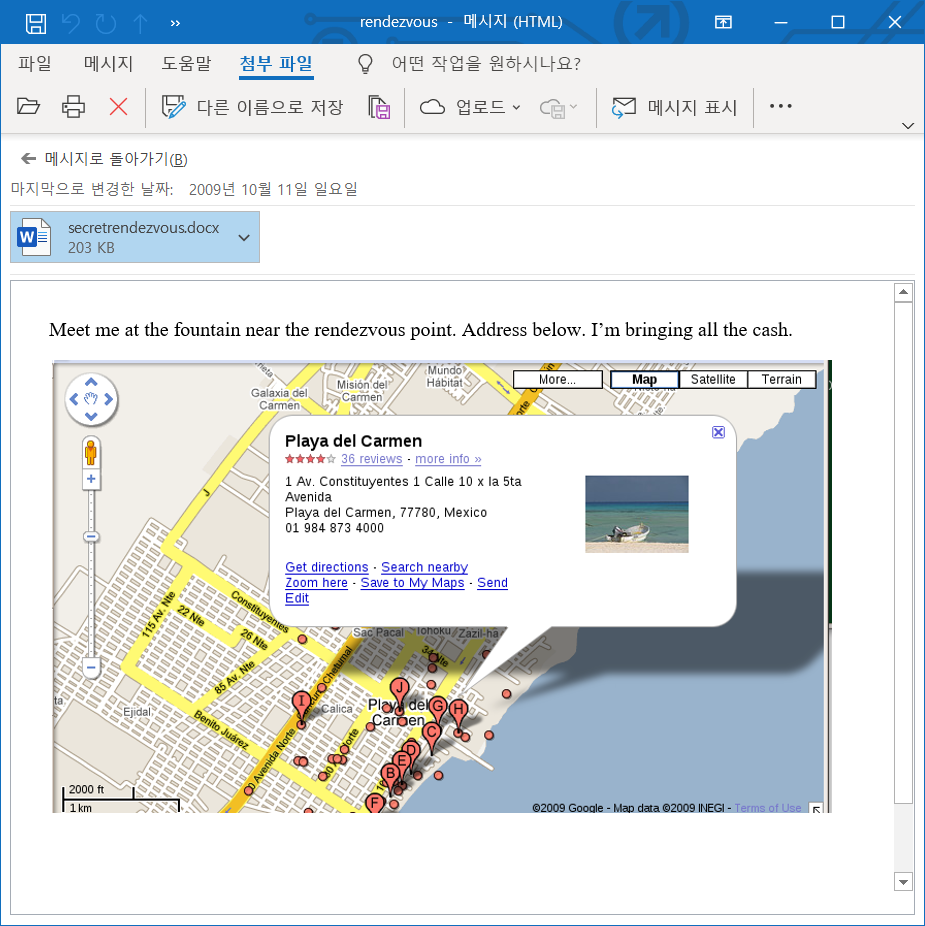Viewport: 925px width, 926px height.
Task: Click the Edit link in bubble
Action: coord(297,598)
